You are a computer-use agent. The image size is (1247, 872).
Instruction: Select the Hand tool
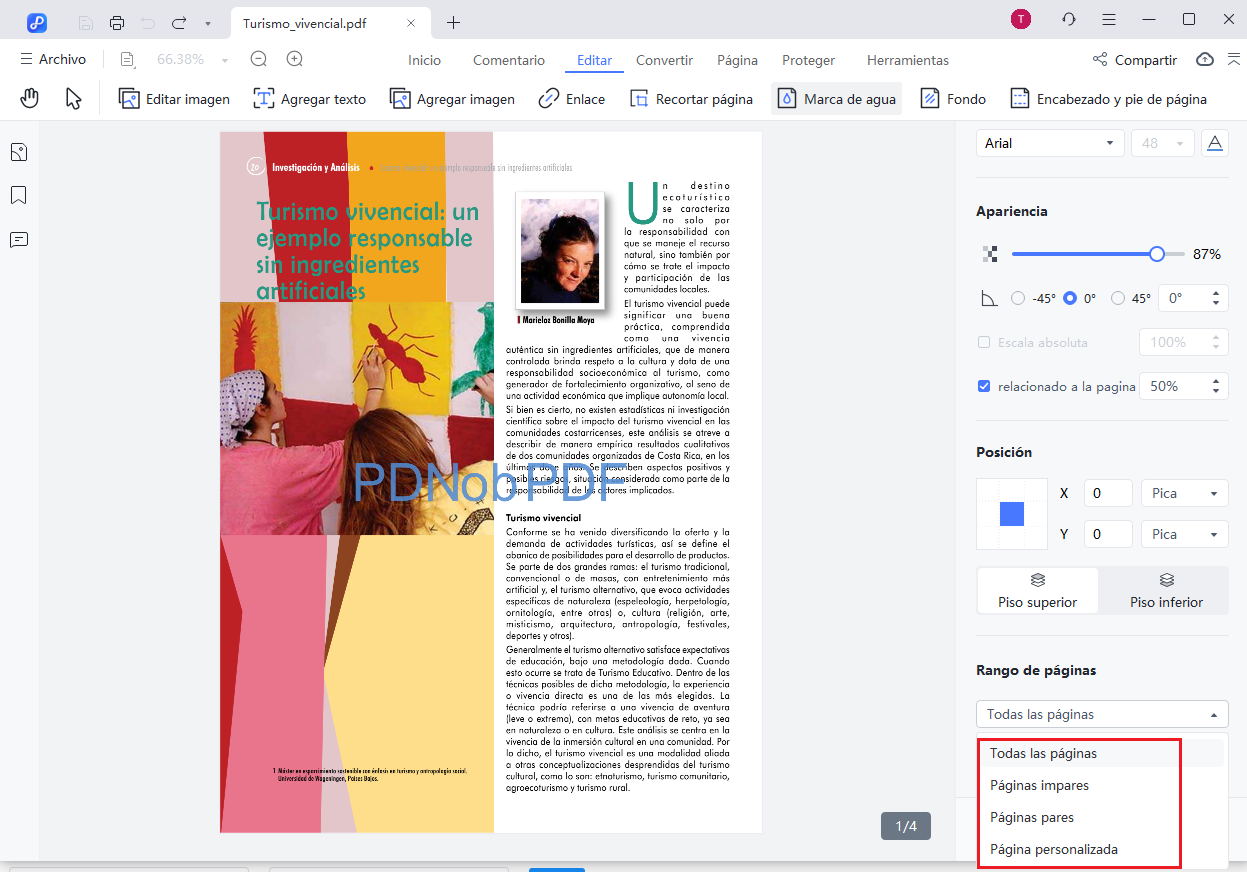(x=29, y=97)
